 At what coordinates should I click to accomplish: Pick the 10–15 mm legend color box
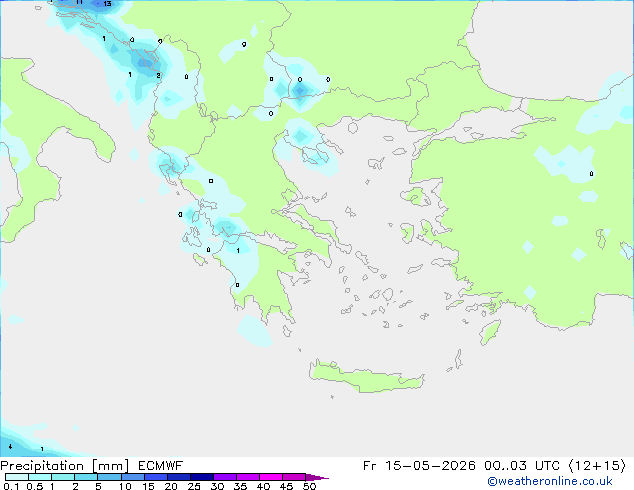click(x=132, y=477)
